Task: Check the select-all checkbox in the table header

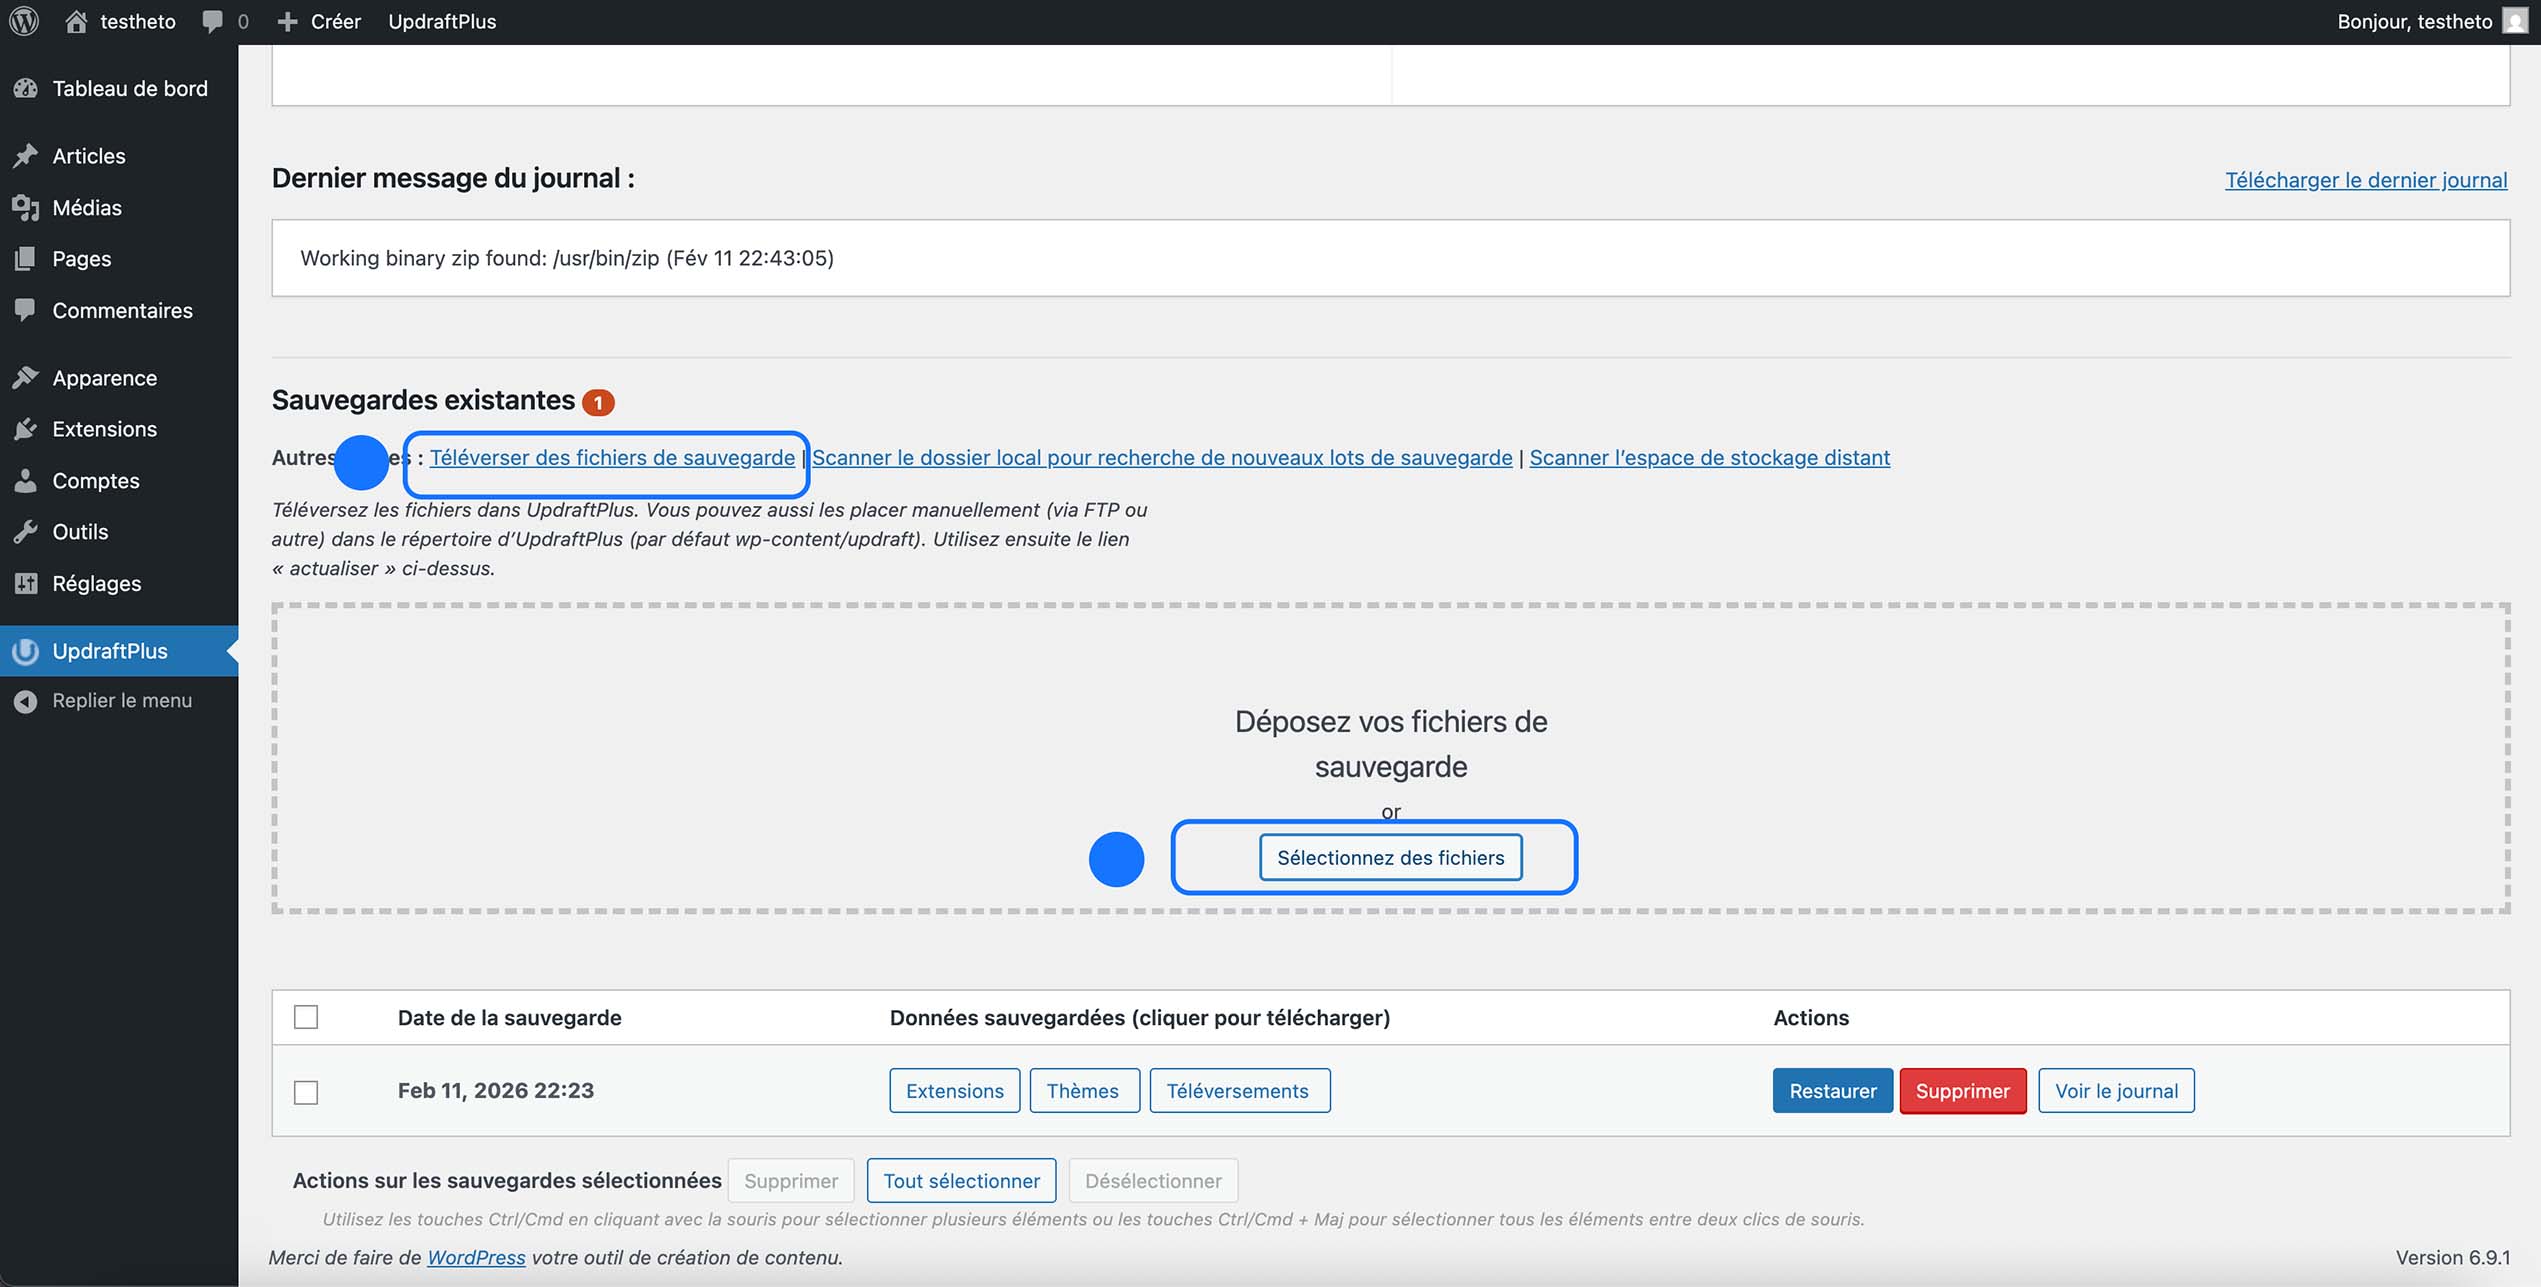Action: click(x=306, y=1017)
